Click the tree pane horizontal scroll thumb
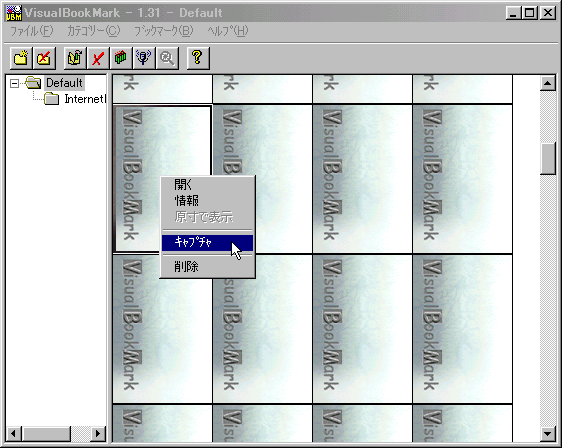The height and width of the screenshot is (448, 562). [x=47, y=434]
